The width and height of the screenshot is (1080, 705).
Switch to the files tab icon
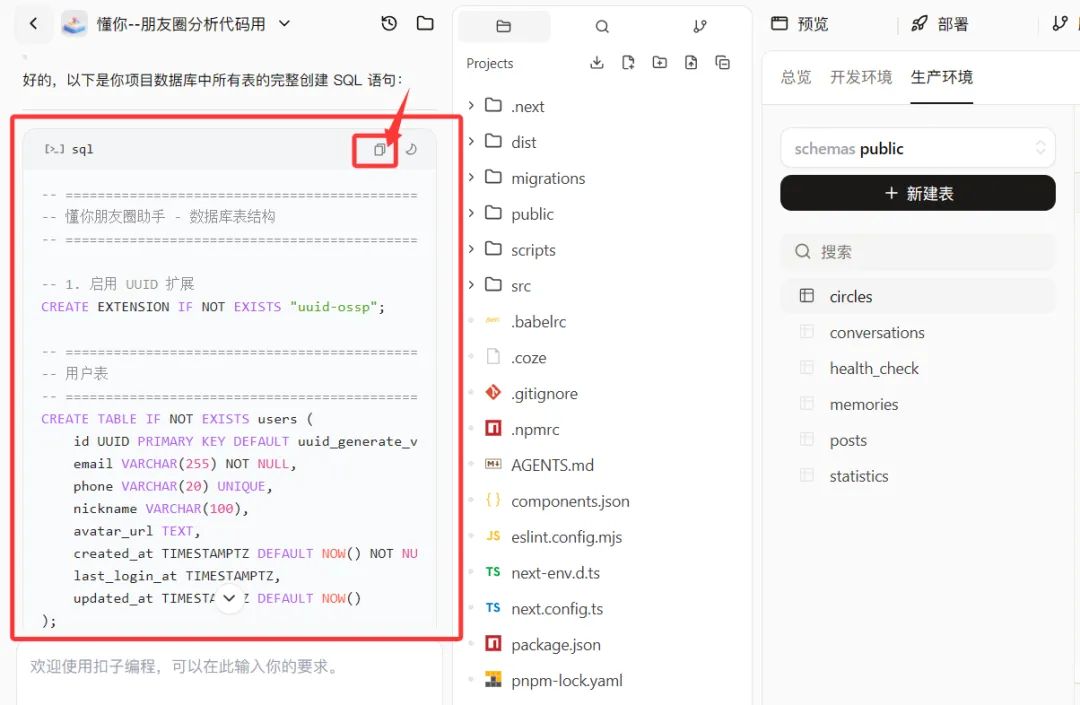503,26
